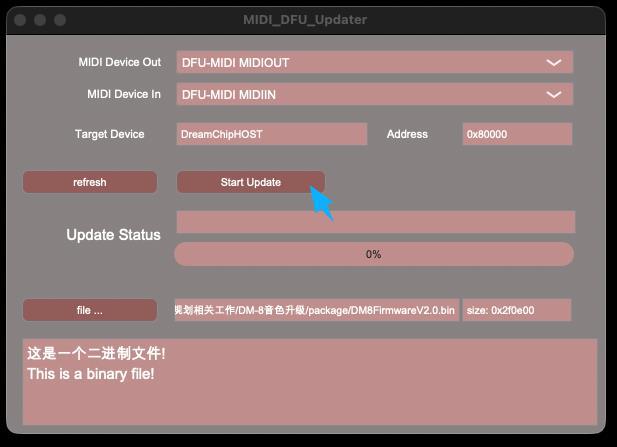Expand the MIDI Device In combo box
The image size is (617, 447).
pos(374,95)
